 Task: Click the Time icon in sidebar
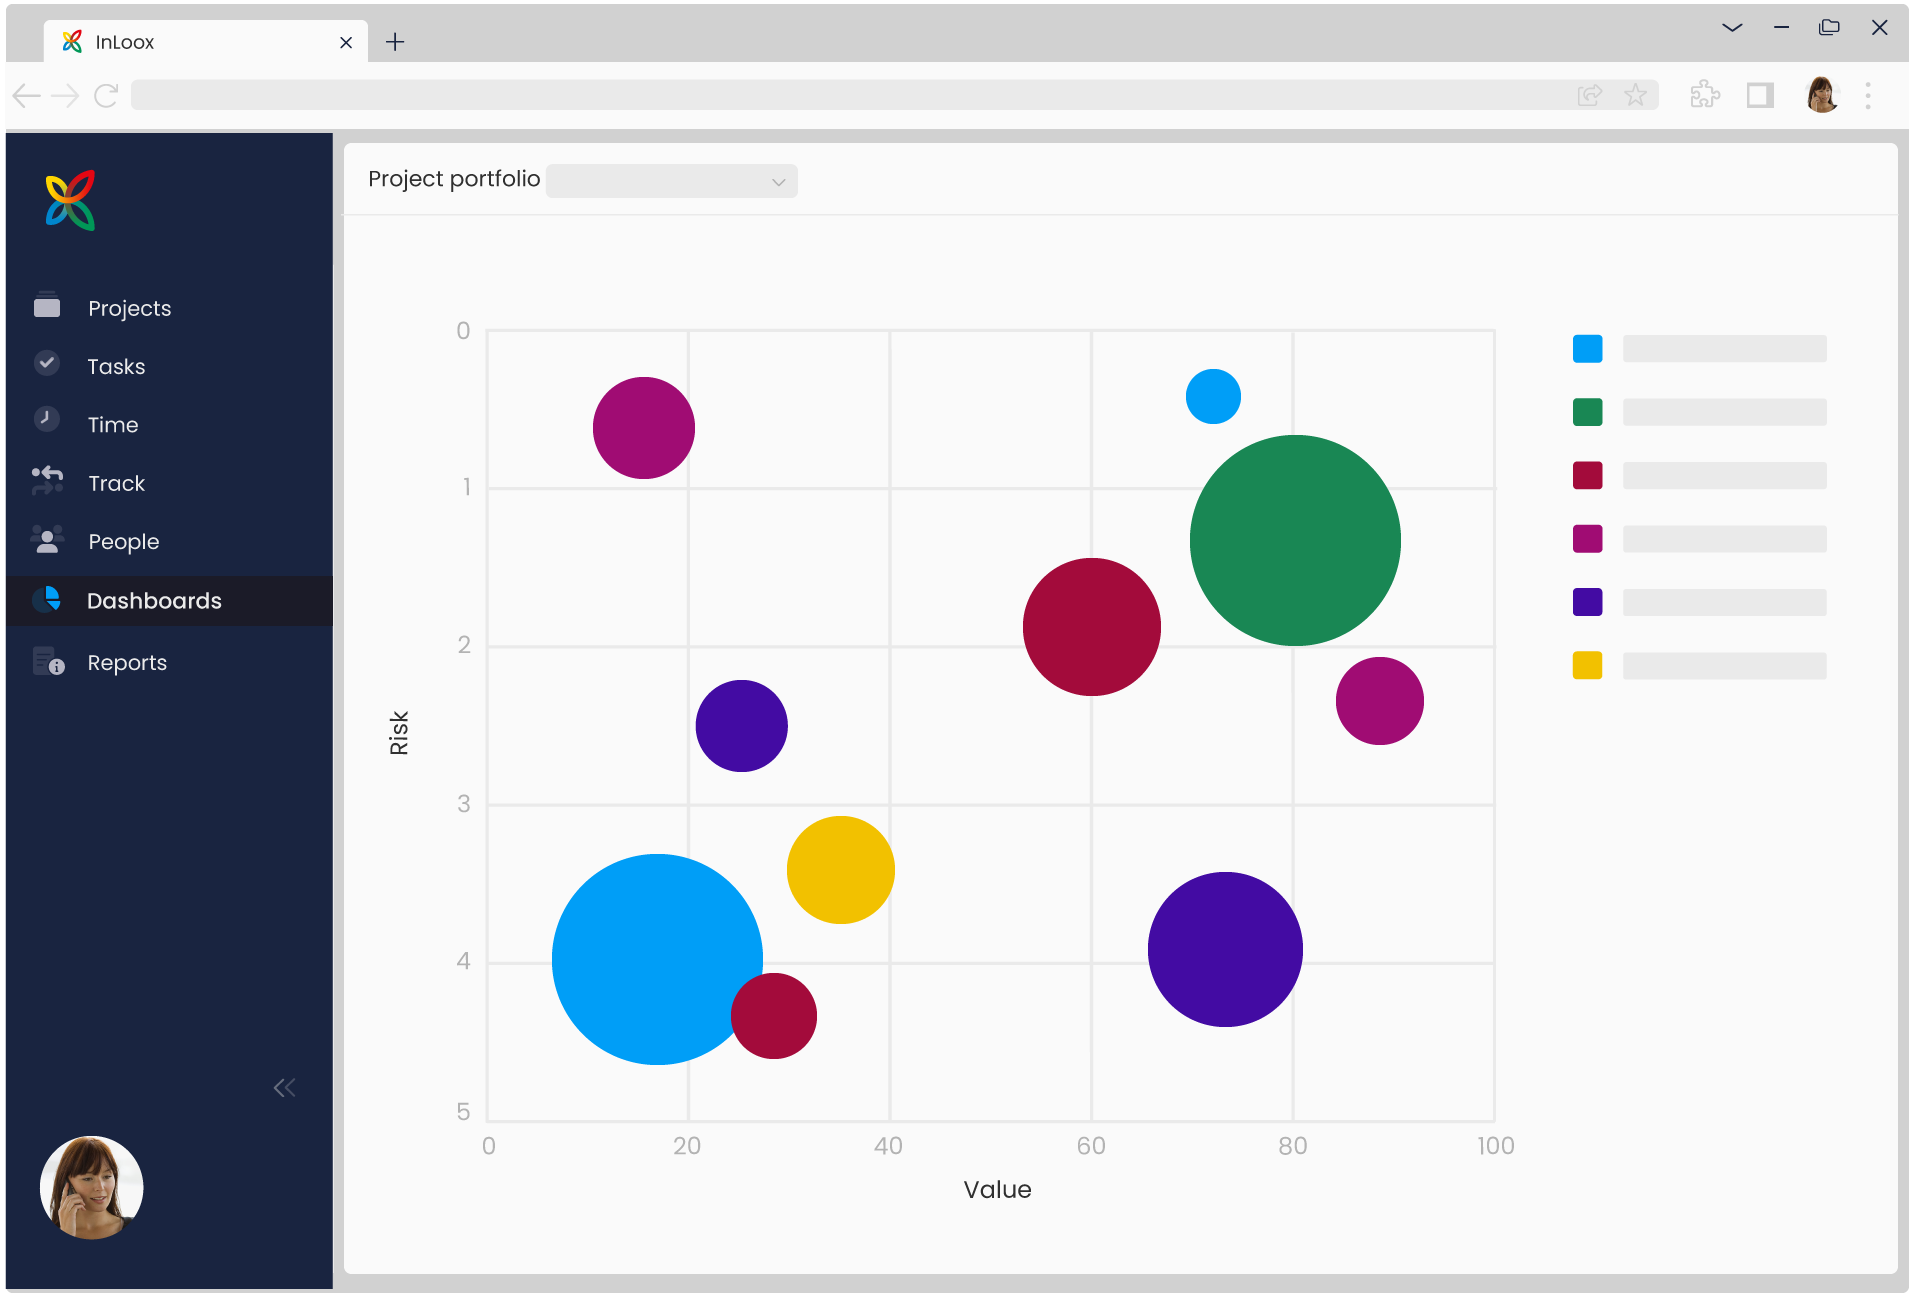click(x=46, y=424)
